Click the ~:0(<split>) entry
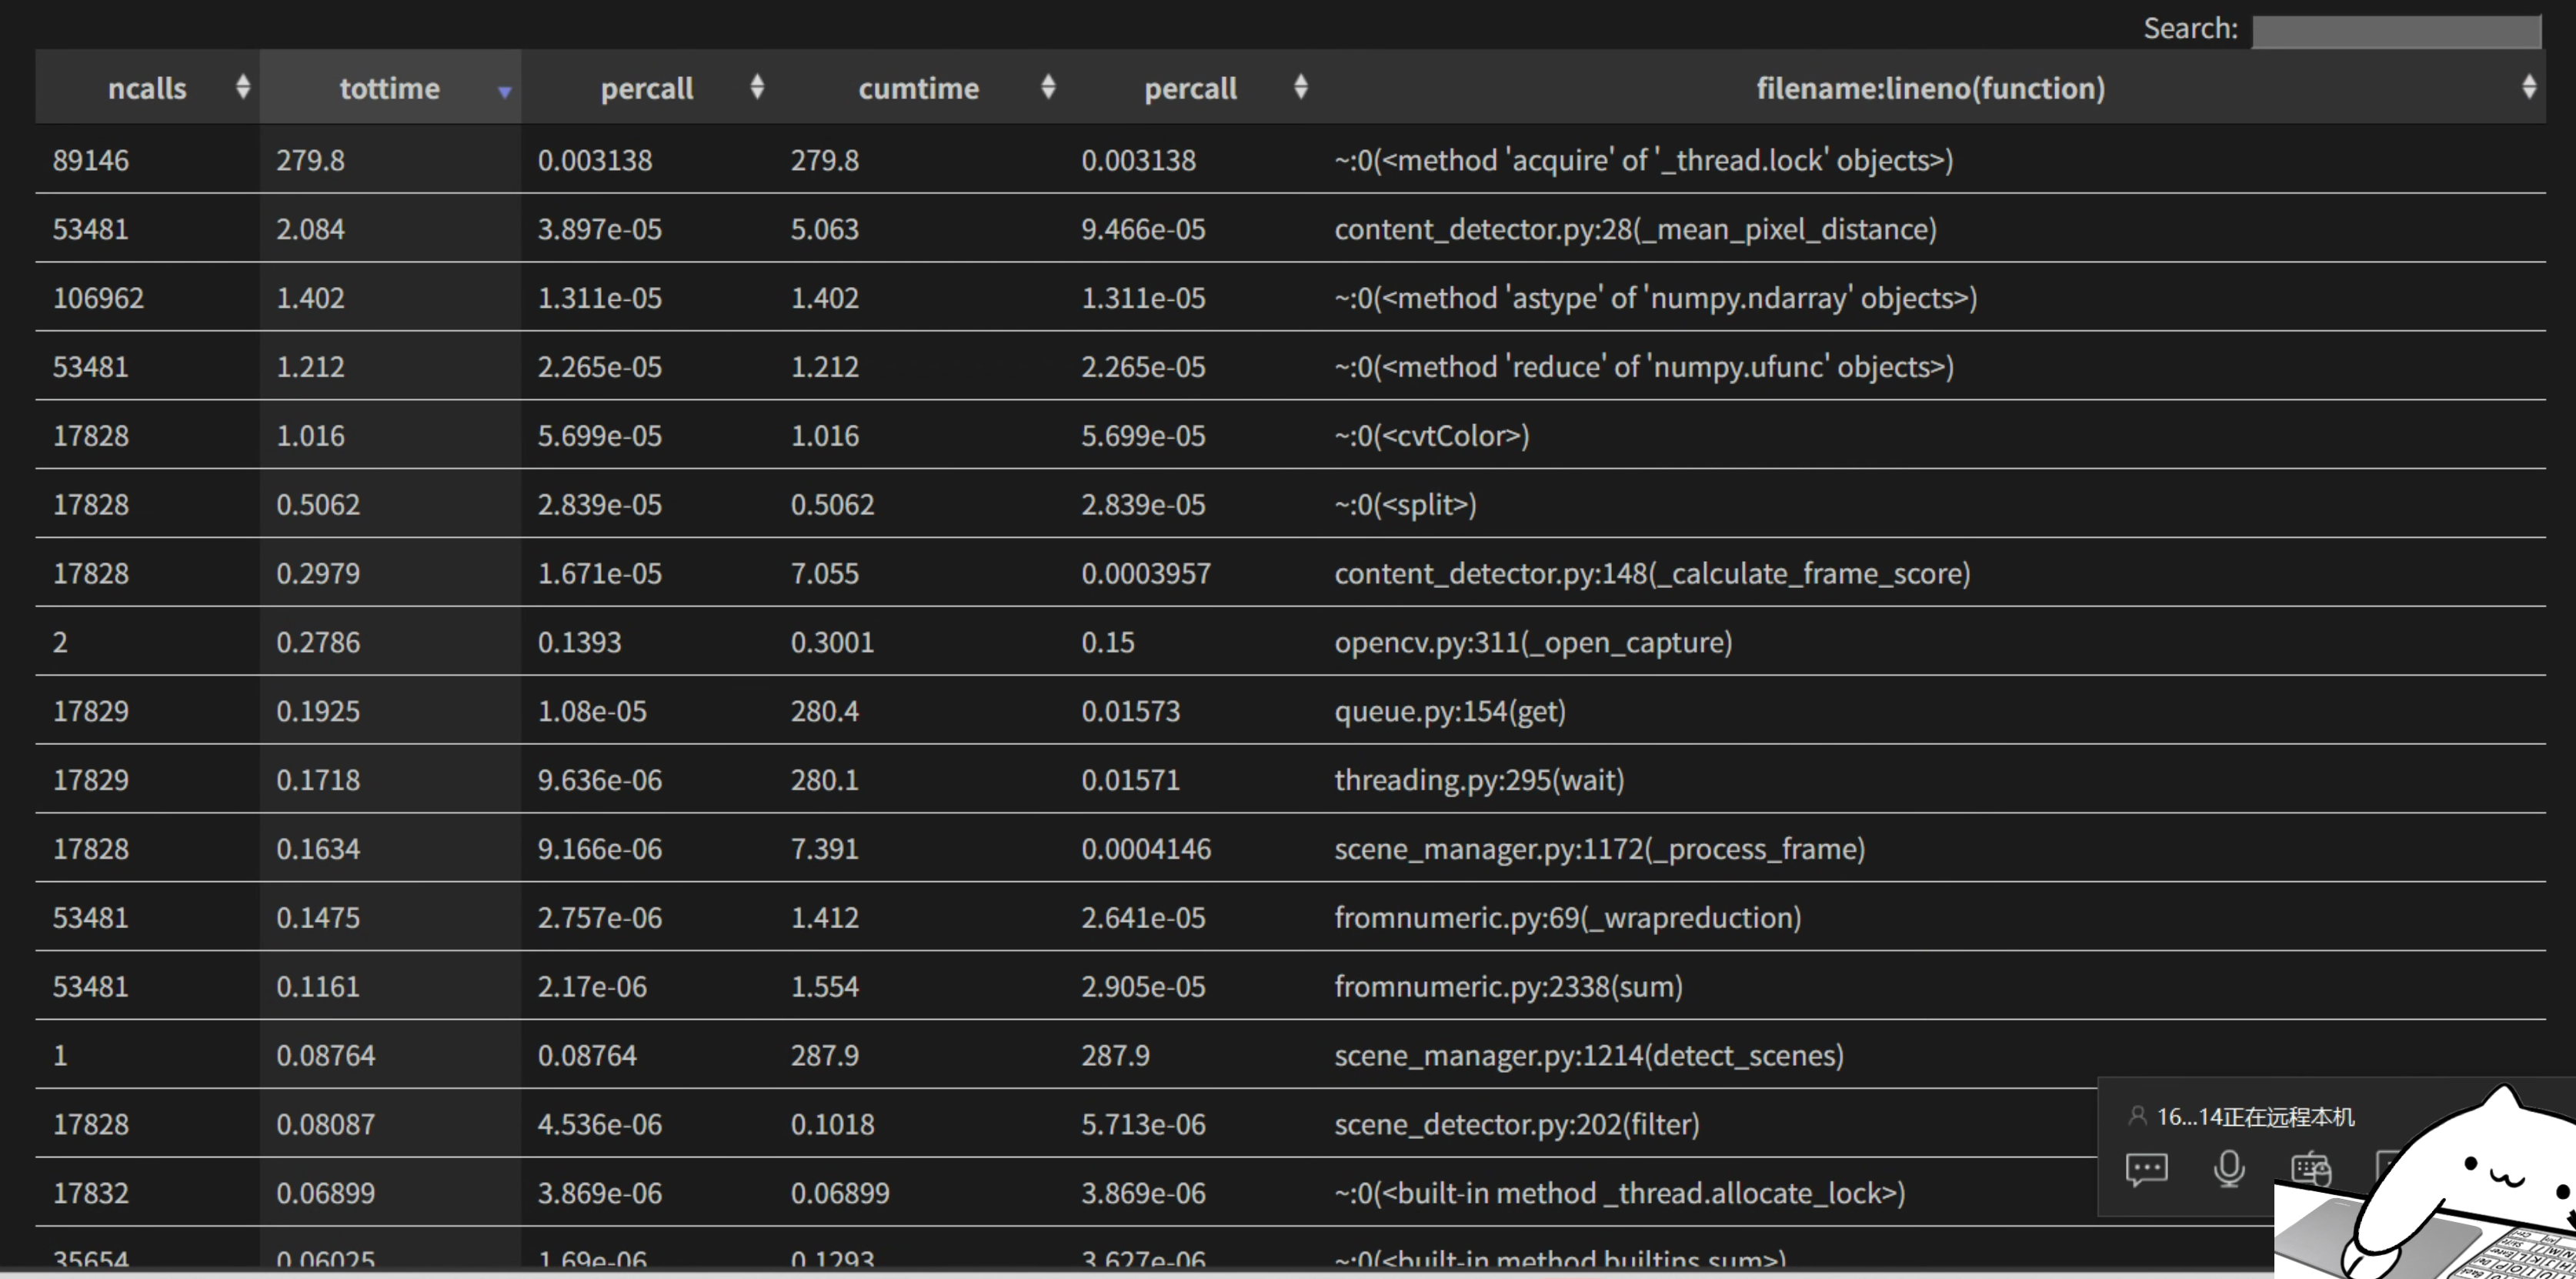 click(1405, 505)
